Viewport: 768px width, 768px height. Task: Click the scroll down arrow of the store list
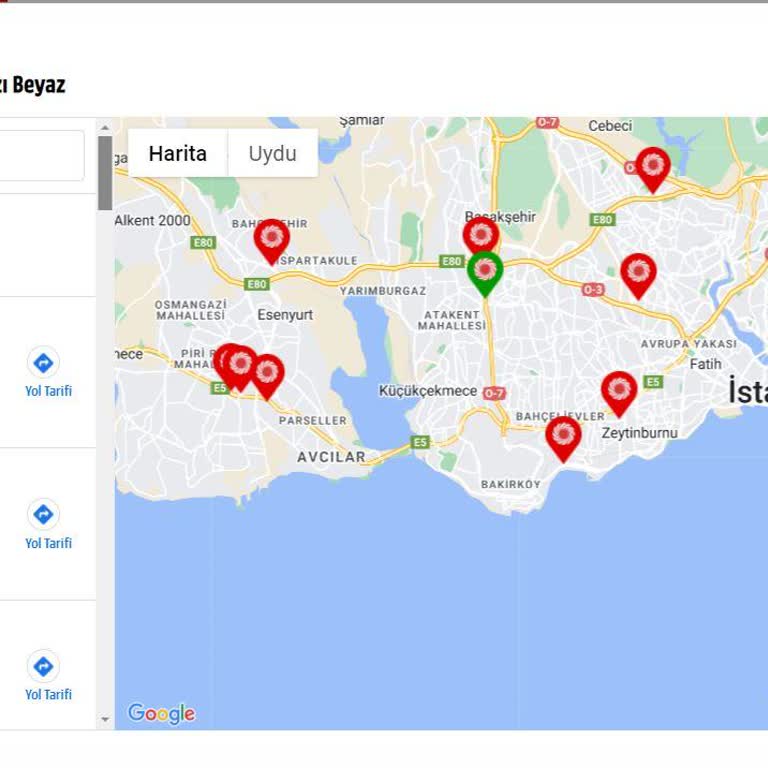(x=105, y=719)
